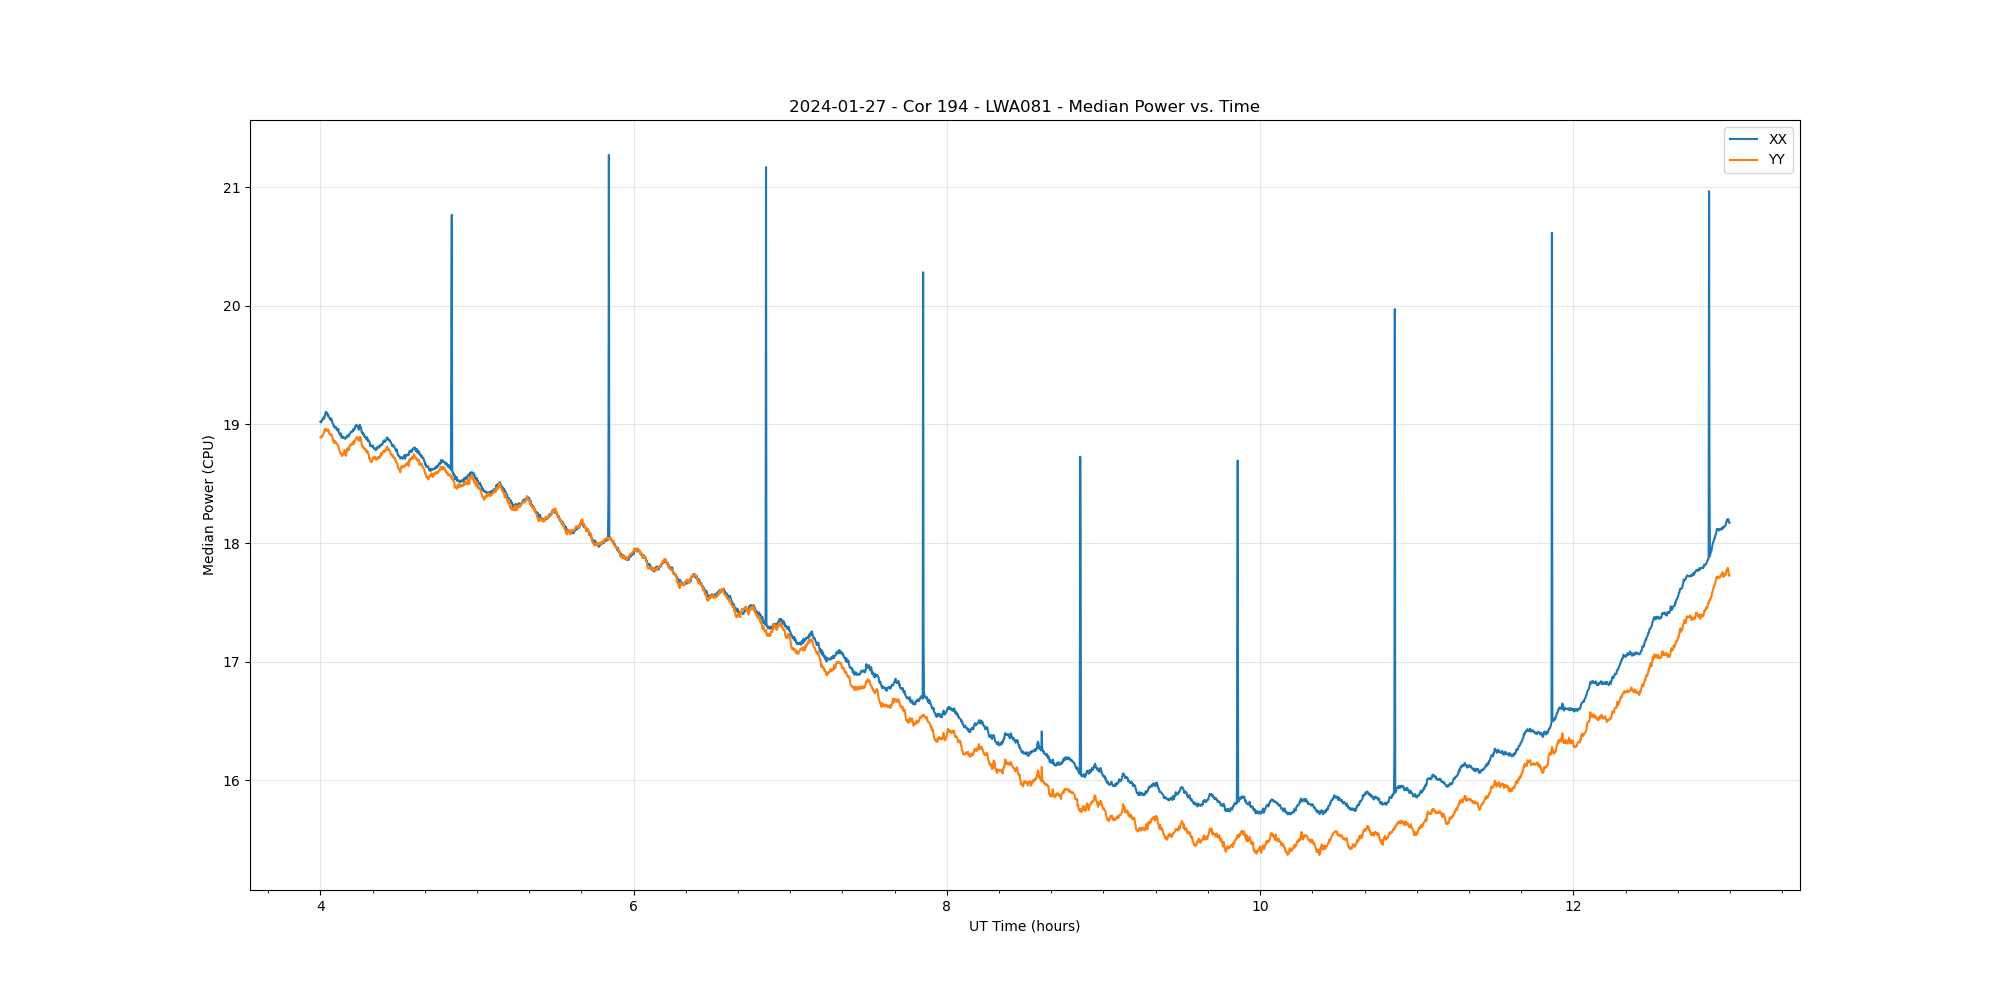Screen dimensions: 2000x1000
Task: Click the tallest blue spike peak near 21.3
Action: [x=609, y=156]
